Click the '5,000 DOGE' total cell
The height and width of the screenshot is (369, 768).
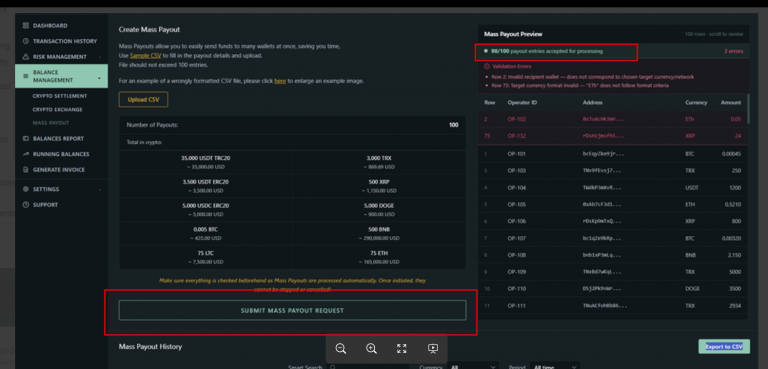[x=379, y=210]
